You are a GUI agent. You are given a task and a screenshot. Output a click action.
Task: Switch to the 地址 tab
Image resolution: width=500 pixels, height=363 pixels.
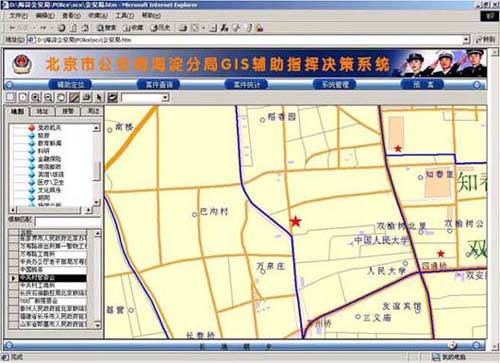[x=42, y=111]
